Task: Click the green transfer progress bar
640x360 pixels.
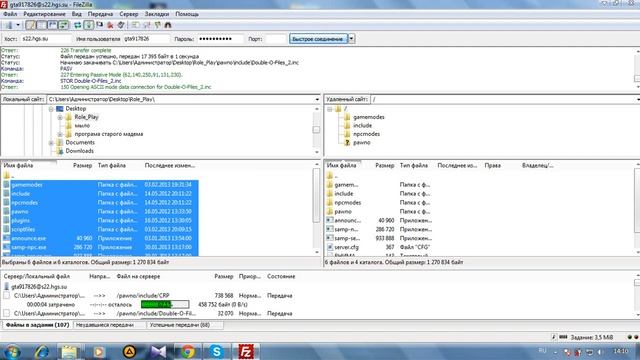Action: point(165,304)
